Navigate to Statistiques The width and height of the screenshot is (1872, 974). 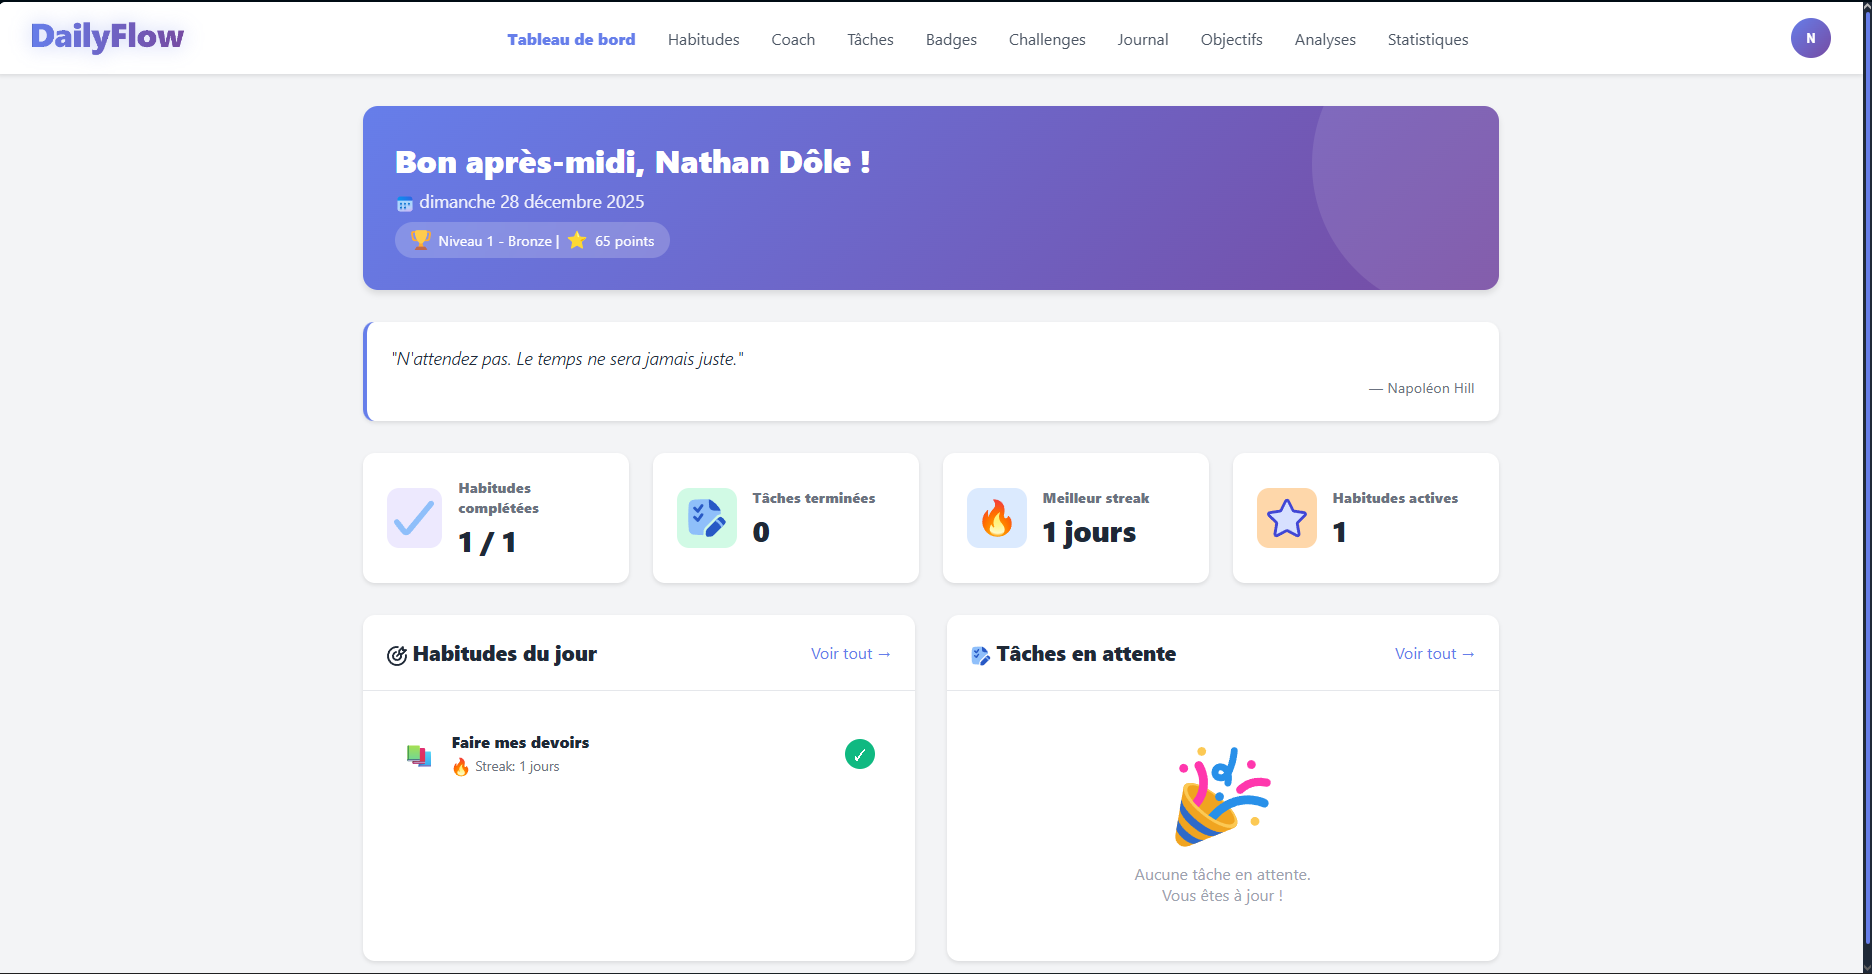[x=1427, y=39]
